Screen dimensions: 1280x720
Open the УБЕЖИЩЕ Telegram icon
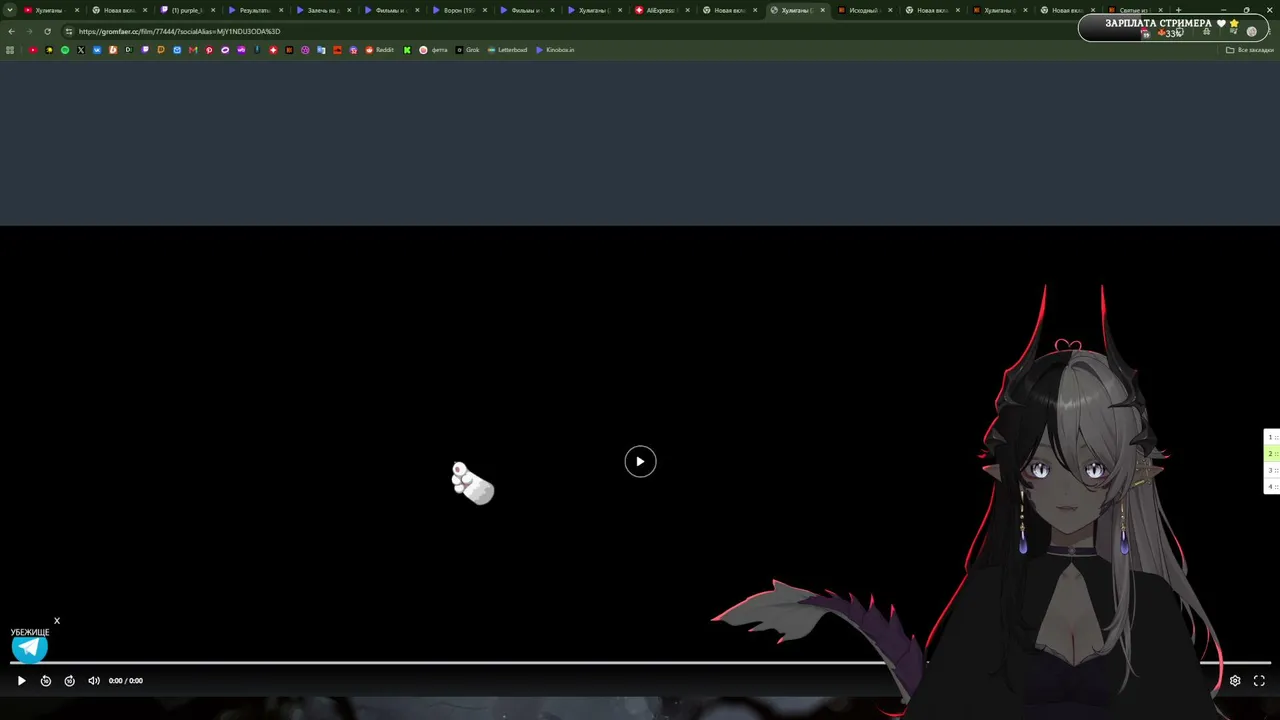point(30,648)
